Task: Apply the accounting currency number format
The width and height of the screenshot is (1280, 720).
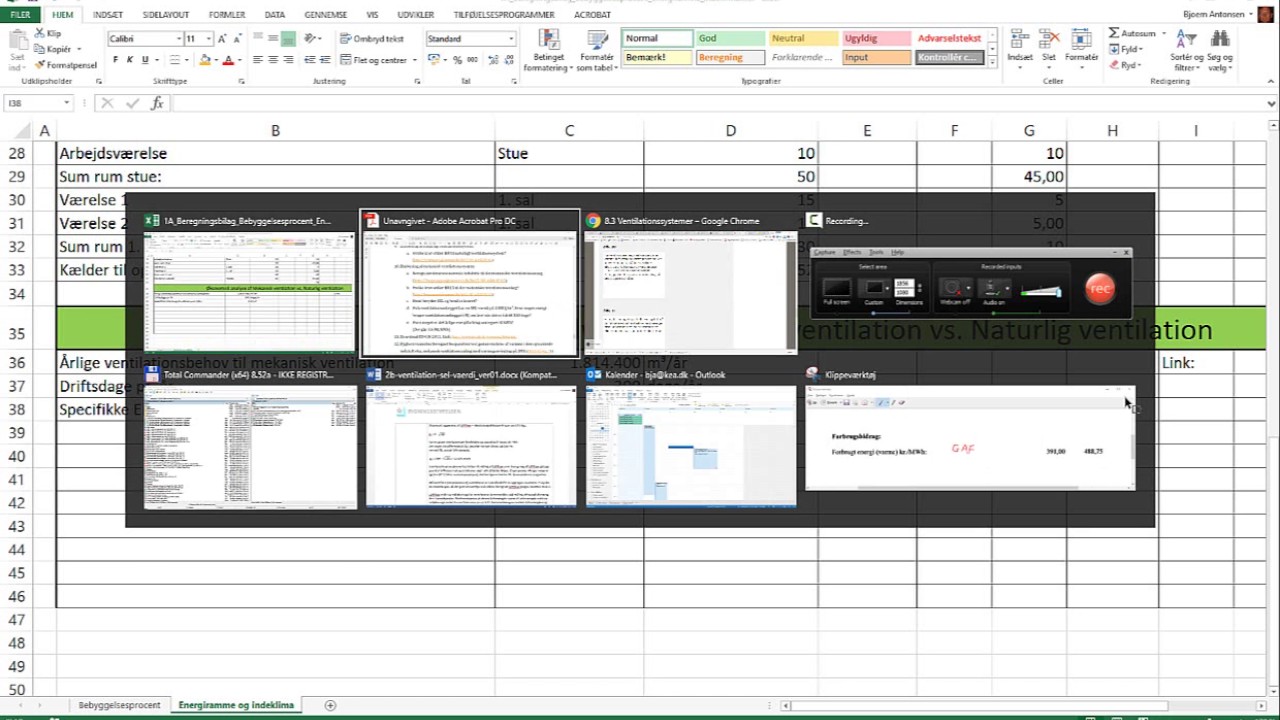Action: point(435,60)
